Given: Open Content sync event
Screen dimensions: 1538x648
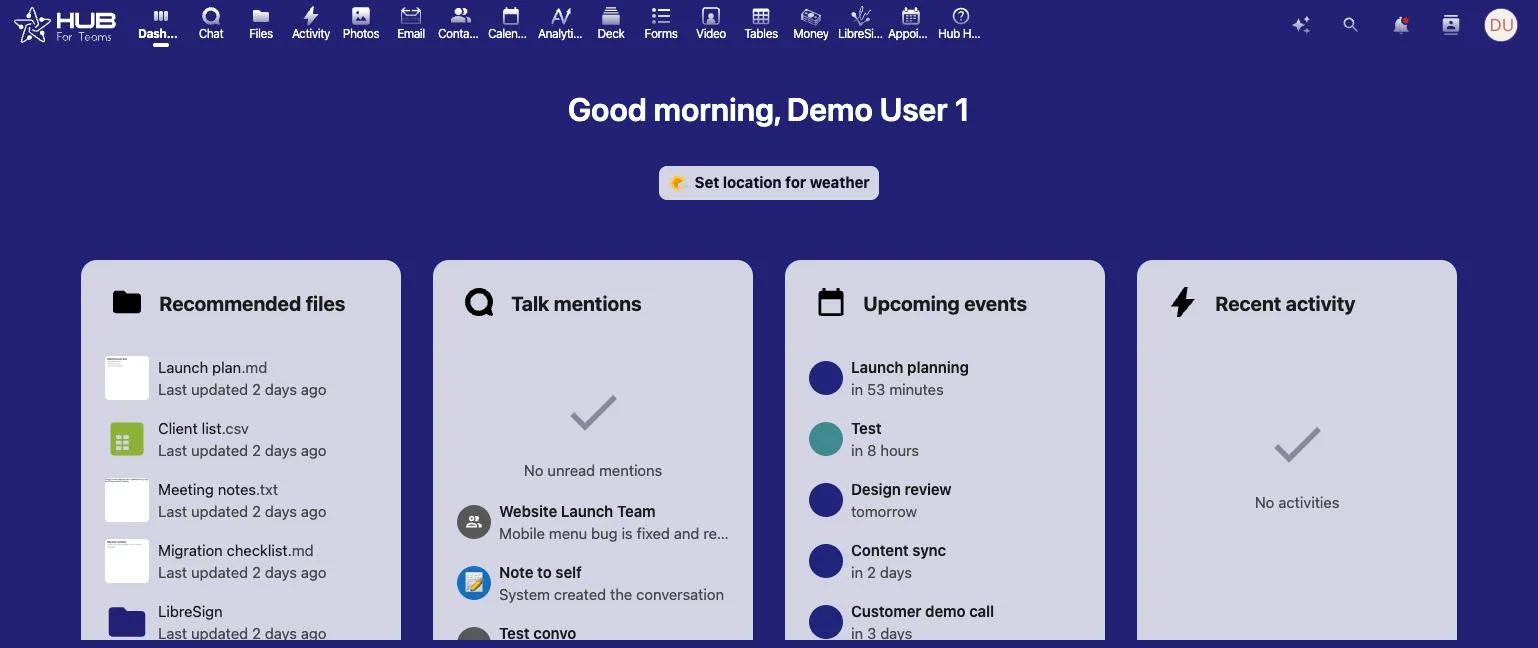Looking at the screenshot, I should pyautogui.click(x=945, y=561).
